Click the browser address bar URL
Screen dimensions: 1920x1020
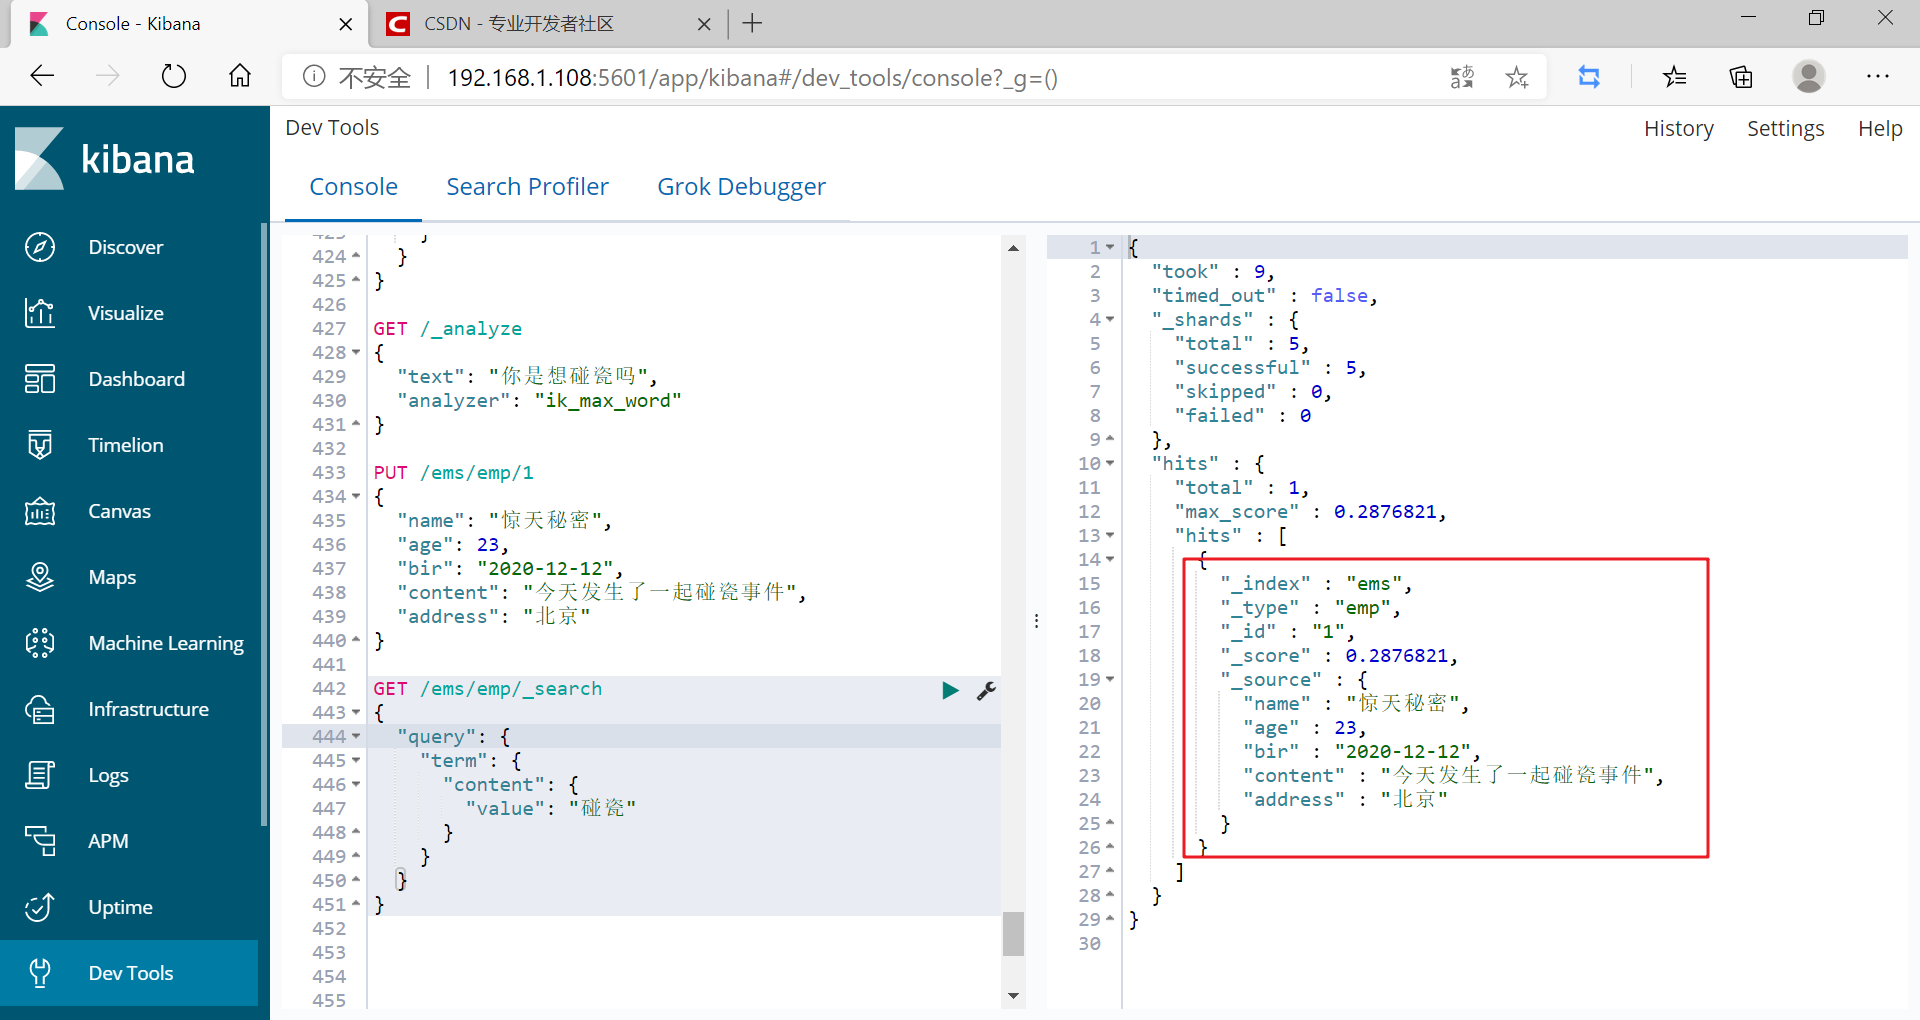(x=752, y=78)
